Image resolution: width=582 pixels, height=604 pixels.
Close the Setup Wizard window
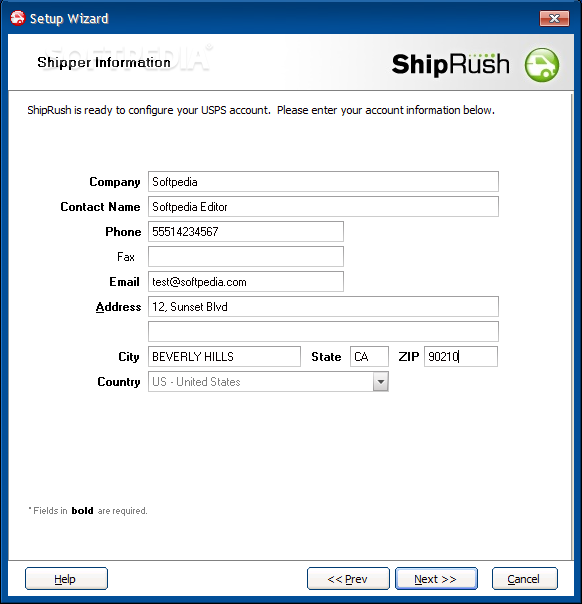(554, 18)
